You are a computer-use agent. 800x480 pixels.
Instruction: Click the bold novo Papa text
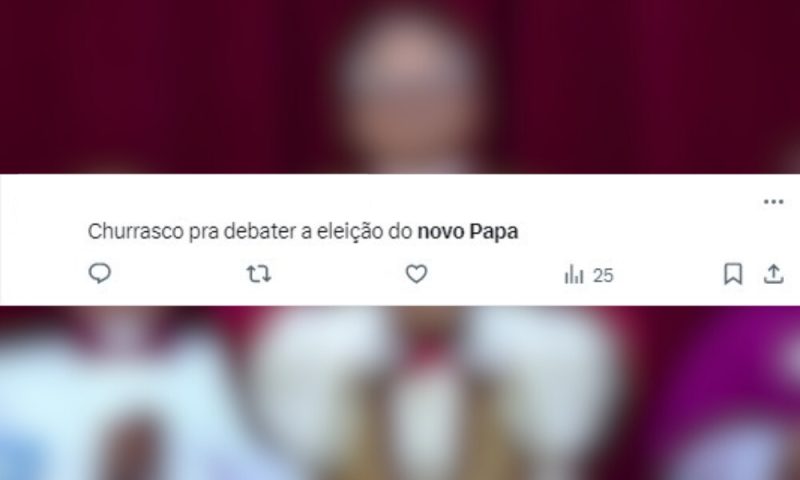click(468, 232)
